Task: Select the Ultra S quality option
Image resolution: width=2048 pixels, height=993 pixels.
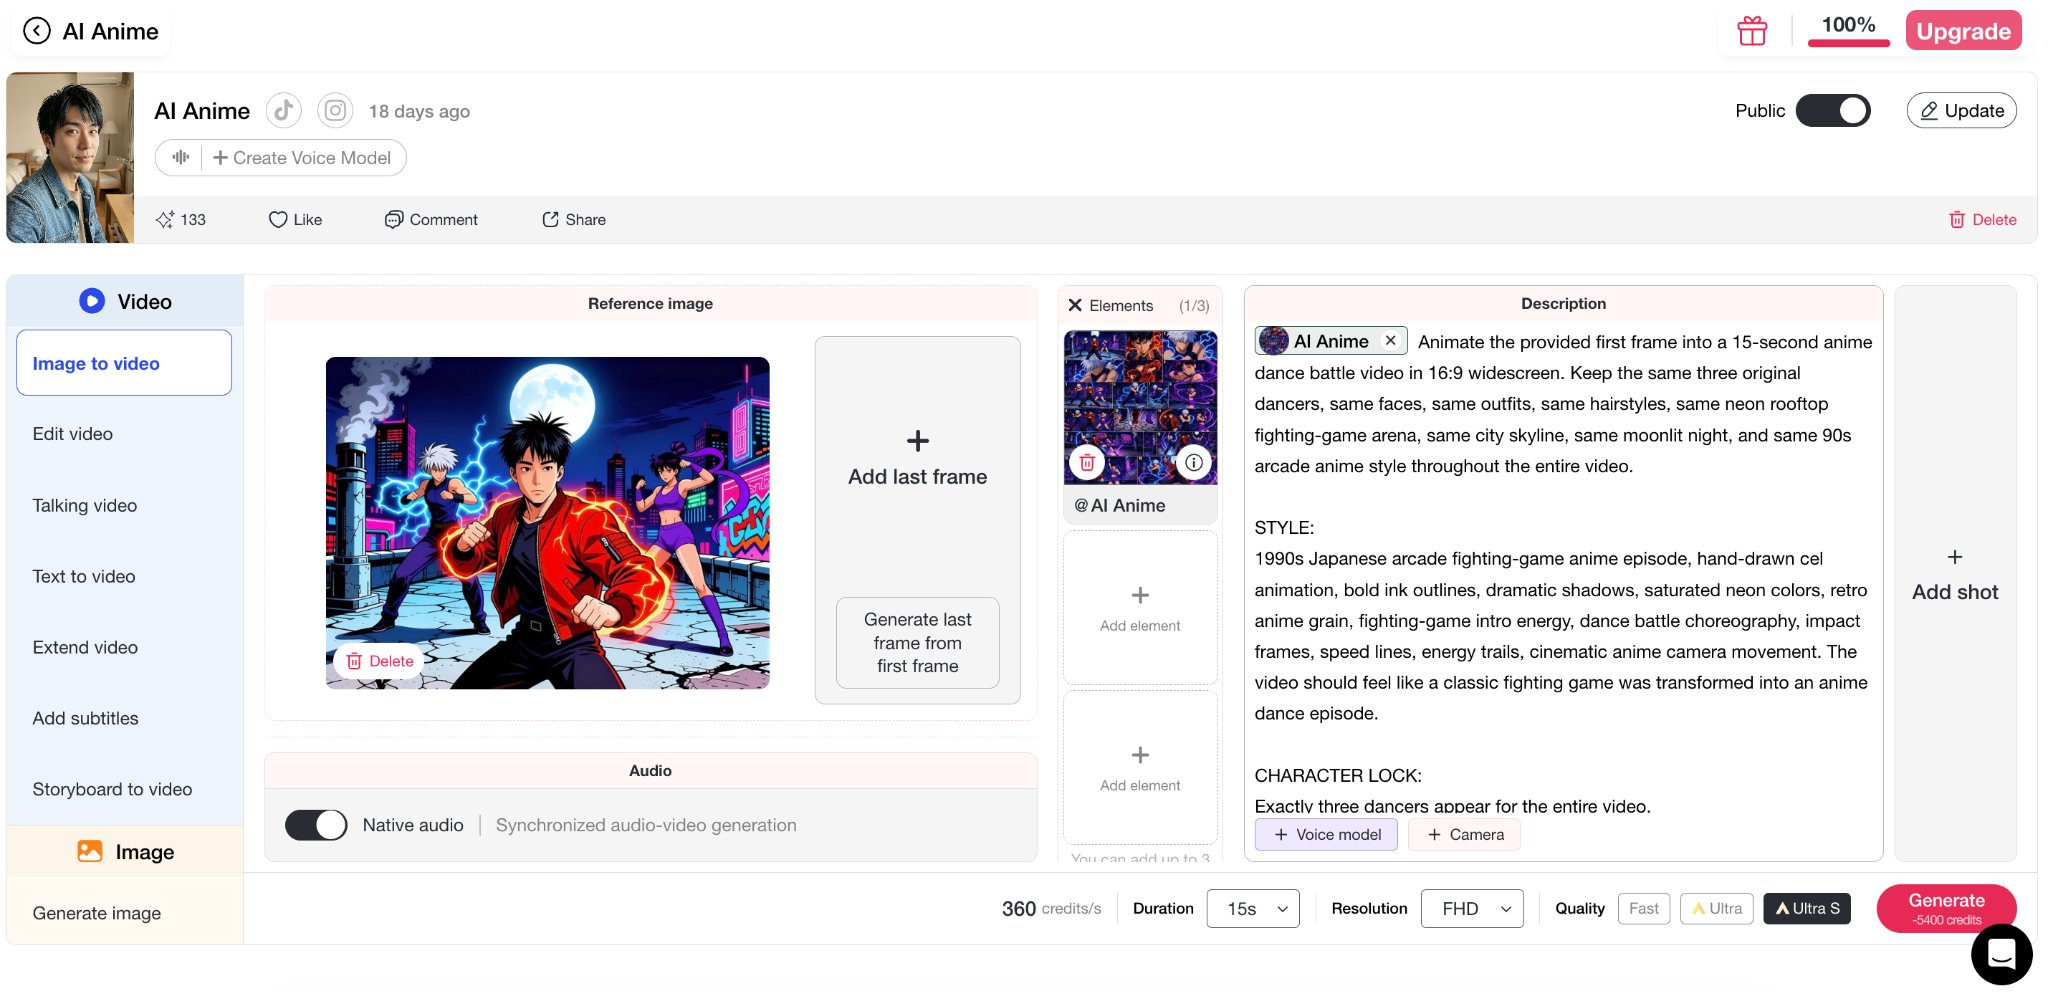Action: pyautogui.click(x=1807, y=908)
